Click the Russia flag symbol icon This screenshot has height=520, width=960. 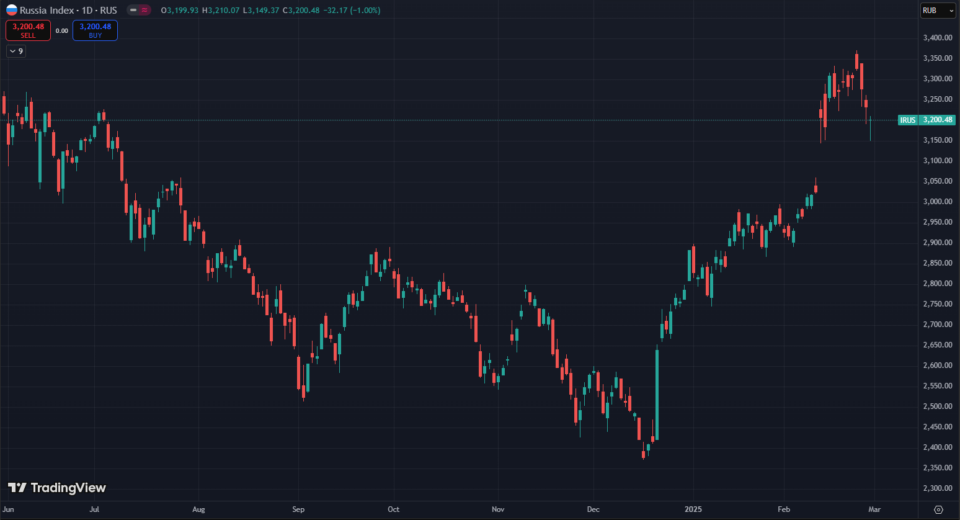click(x=12, y=10)
